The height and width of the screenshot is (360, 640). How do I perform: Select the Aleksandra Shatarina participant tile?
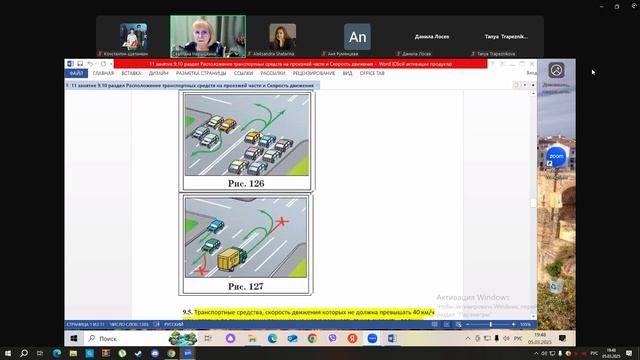[282, 37]
